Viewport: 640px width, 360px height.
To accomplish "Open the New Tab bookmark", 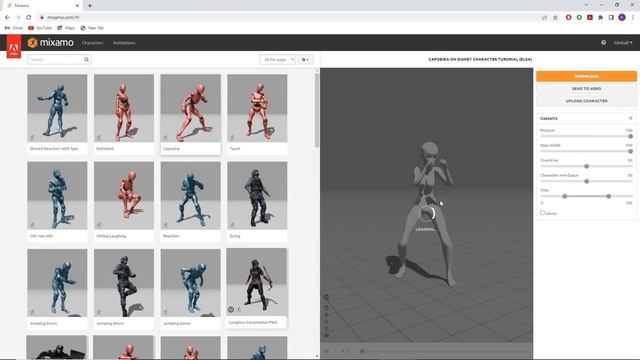I will pos(92,28).
